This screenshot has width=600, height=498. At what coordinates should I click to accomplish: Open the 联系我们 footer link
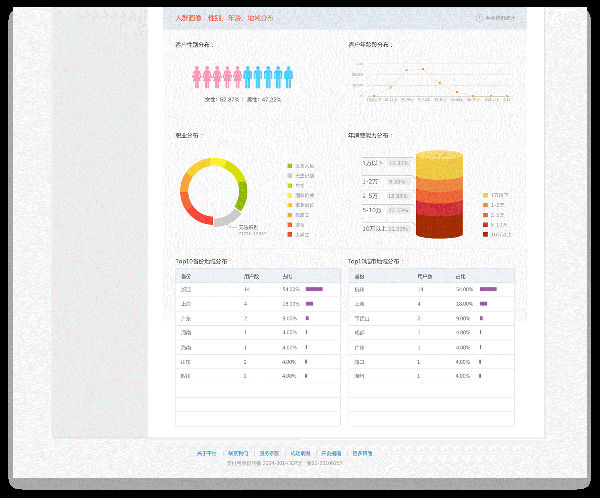238,453
